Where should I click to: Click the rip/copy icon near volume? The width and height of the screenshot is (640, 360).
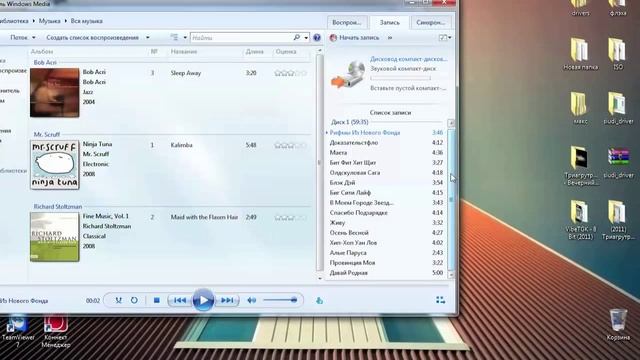[x=319, y=301]
